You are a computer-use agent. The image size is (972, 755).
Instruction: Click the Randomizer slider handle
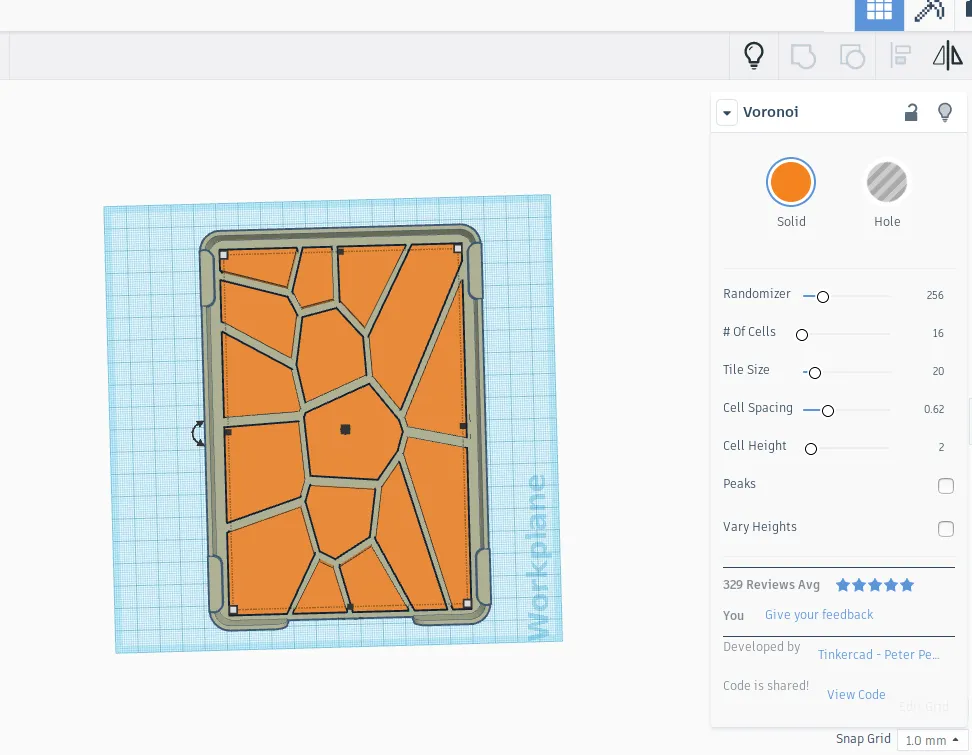click(x=823, y=297)
